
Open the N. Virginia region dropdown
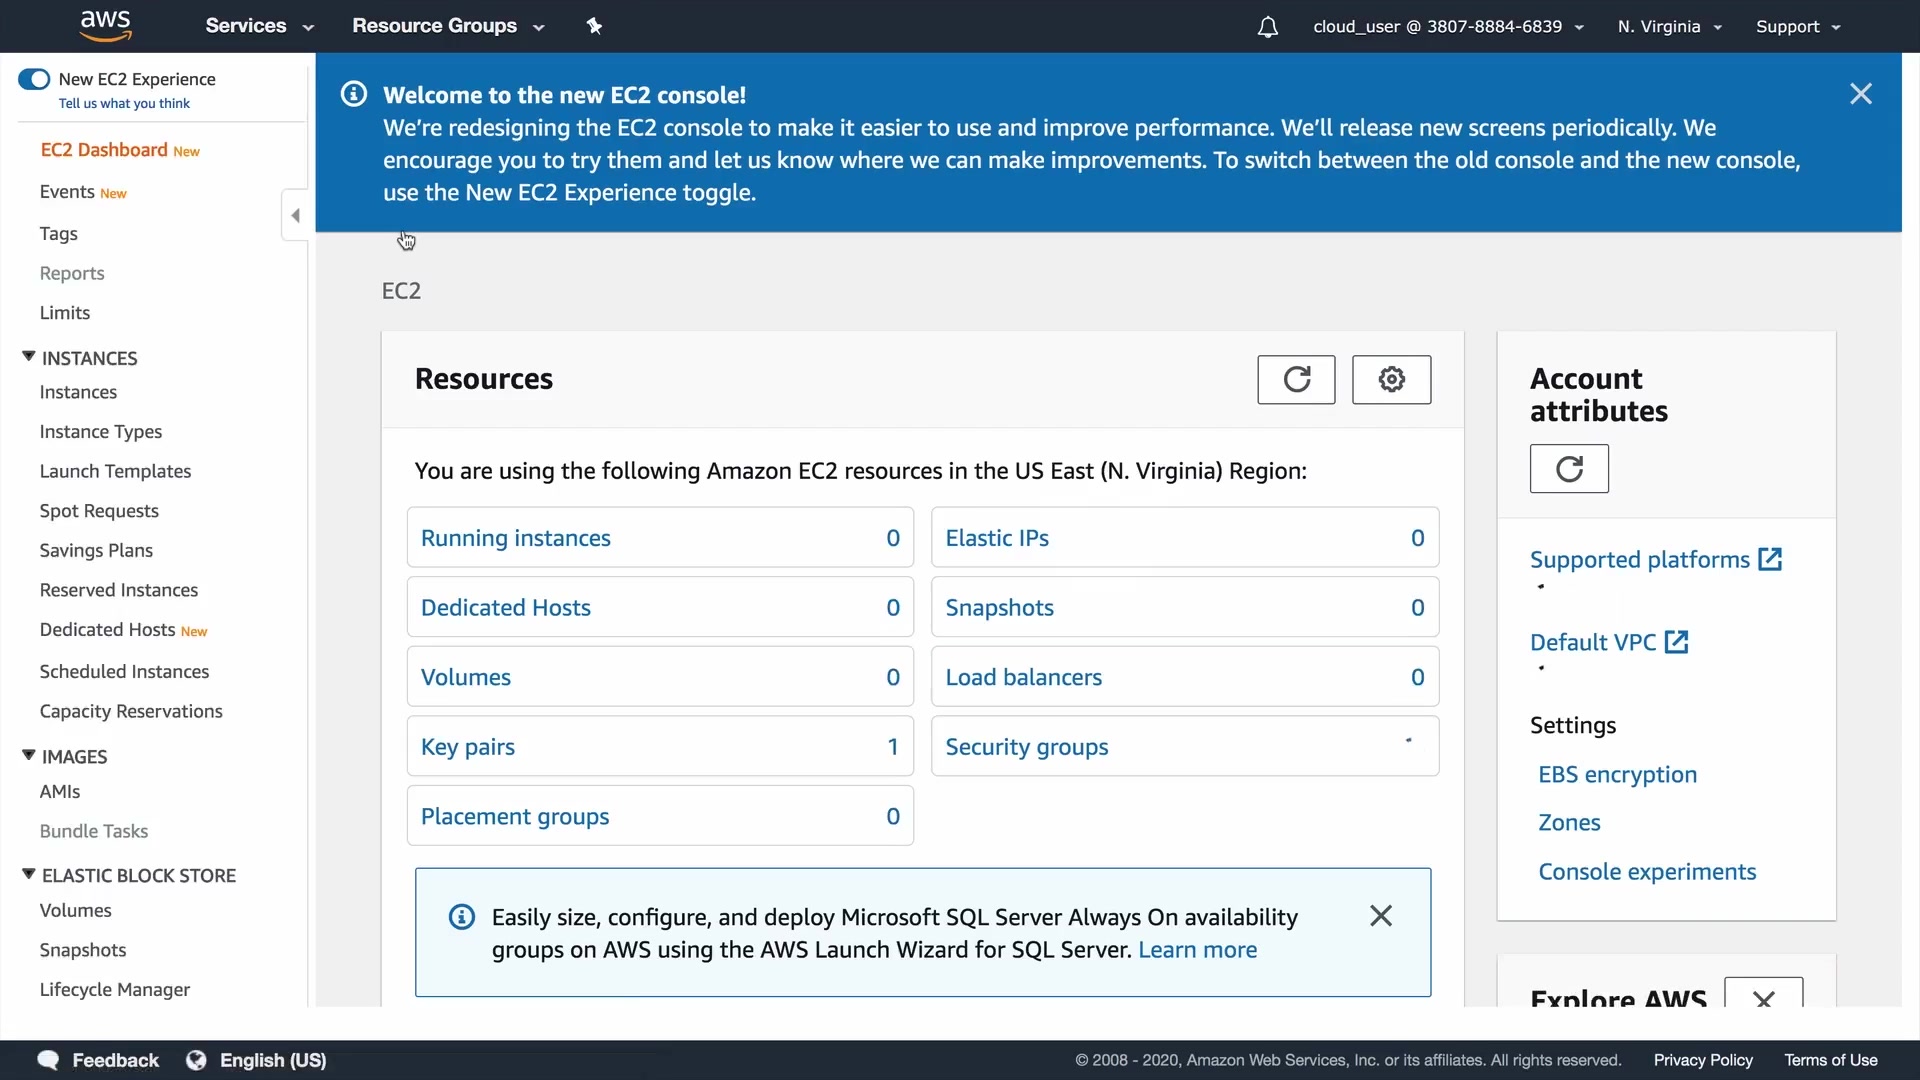click(1669, 27)
